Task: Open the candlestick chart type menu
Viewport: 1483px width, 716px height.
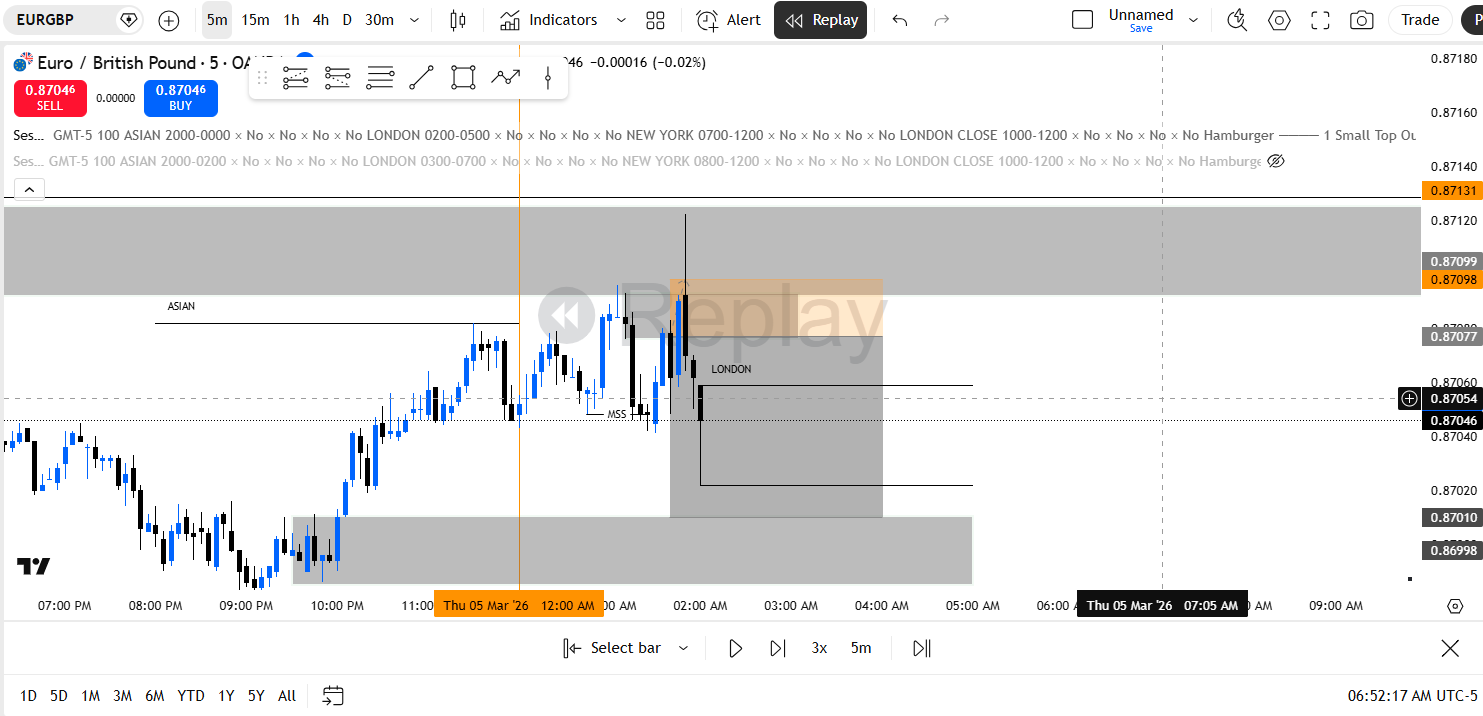Action: (458, 20)
